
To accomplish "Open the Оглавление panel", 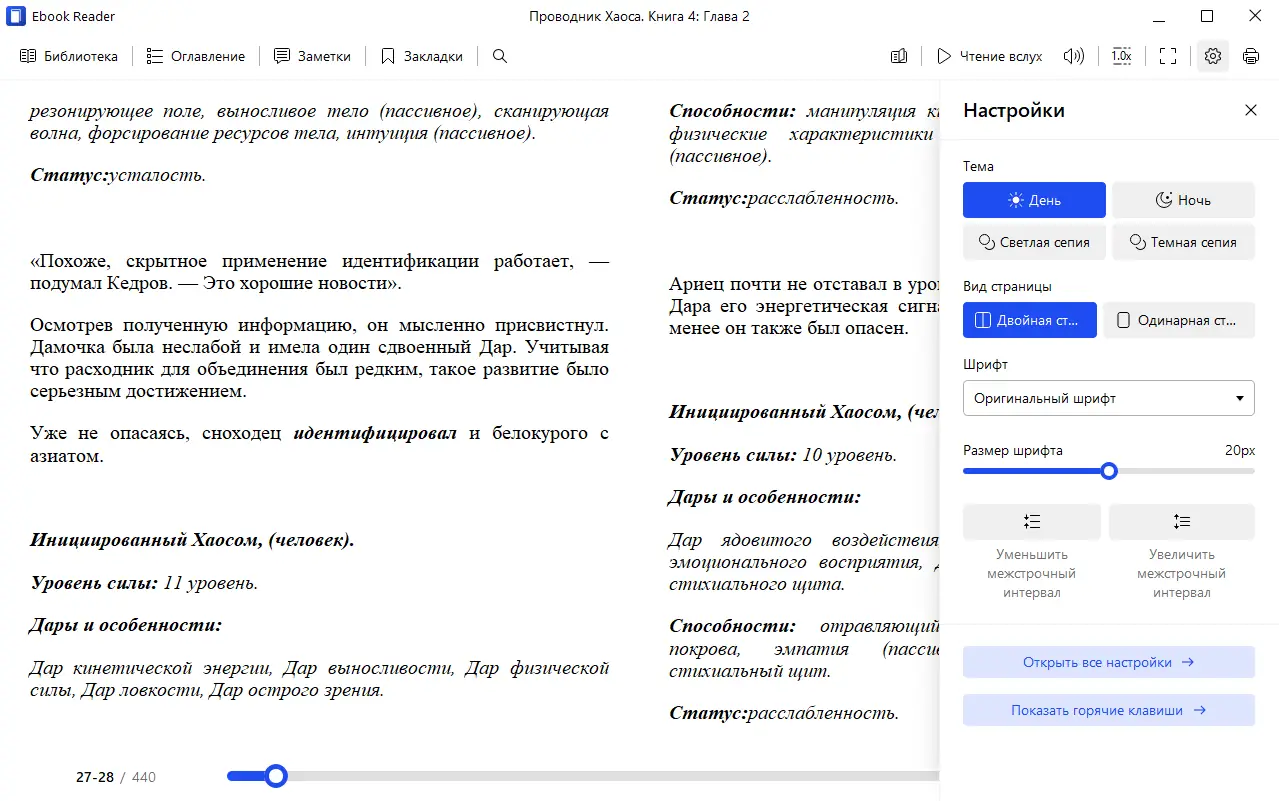I will (196, 56).
